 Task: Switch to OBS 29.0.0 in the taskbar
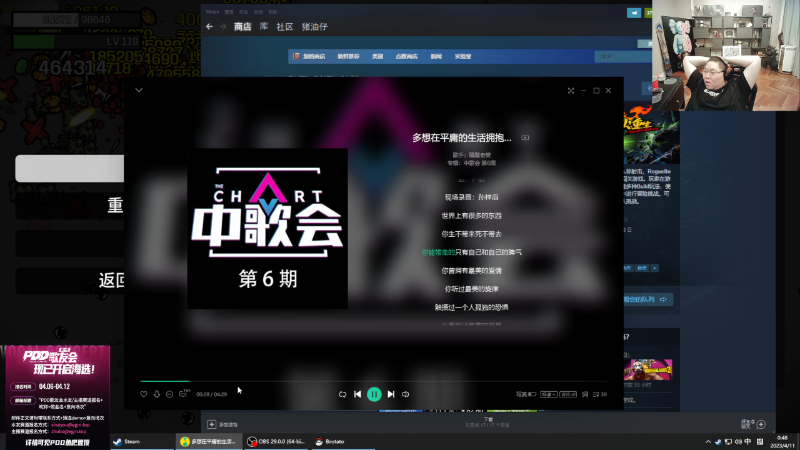[277, 441]
